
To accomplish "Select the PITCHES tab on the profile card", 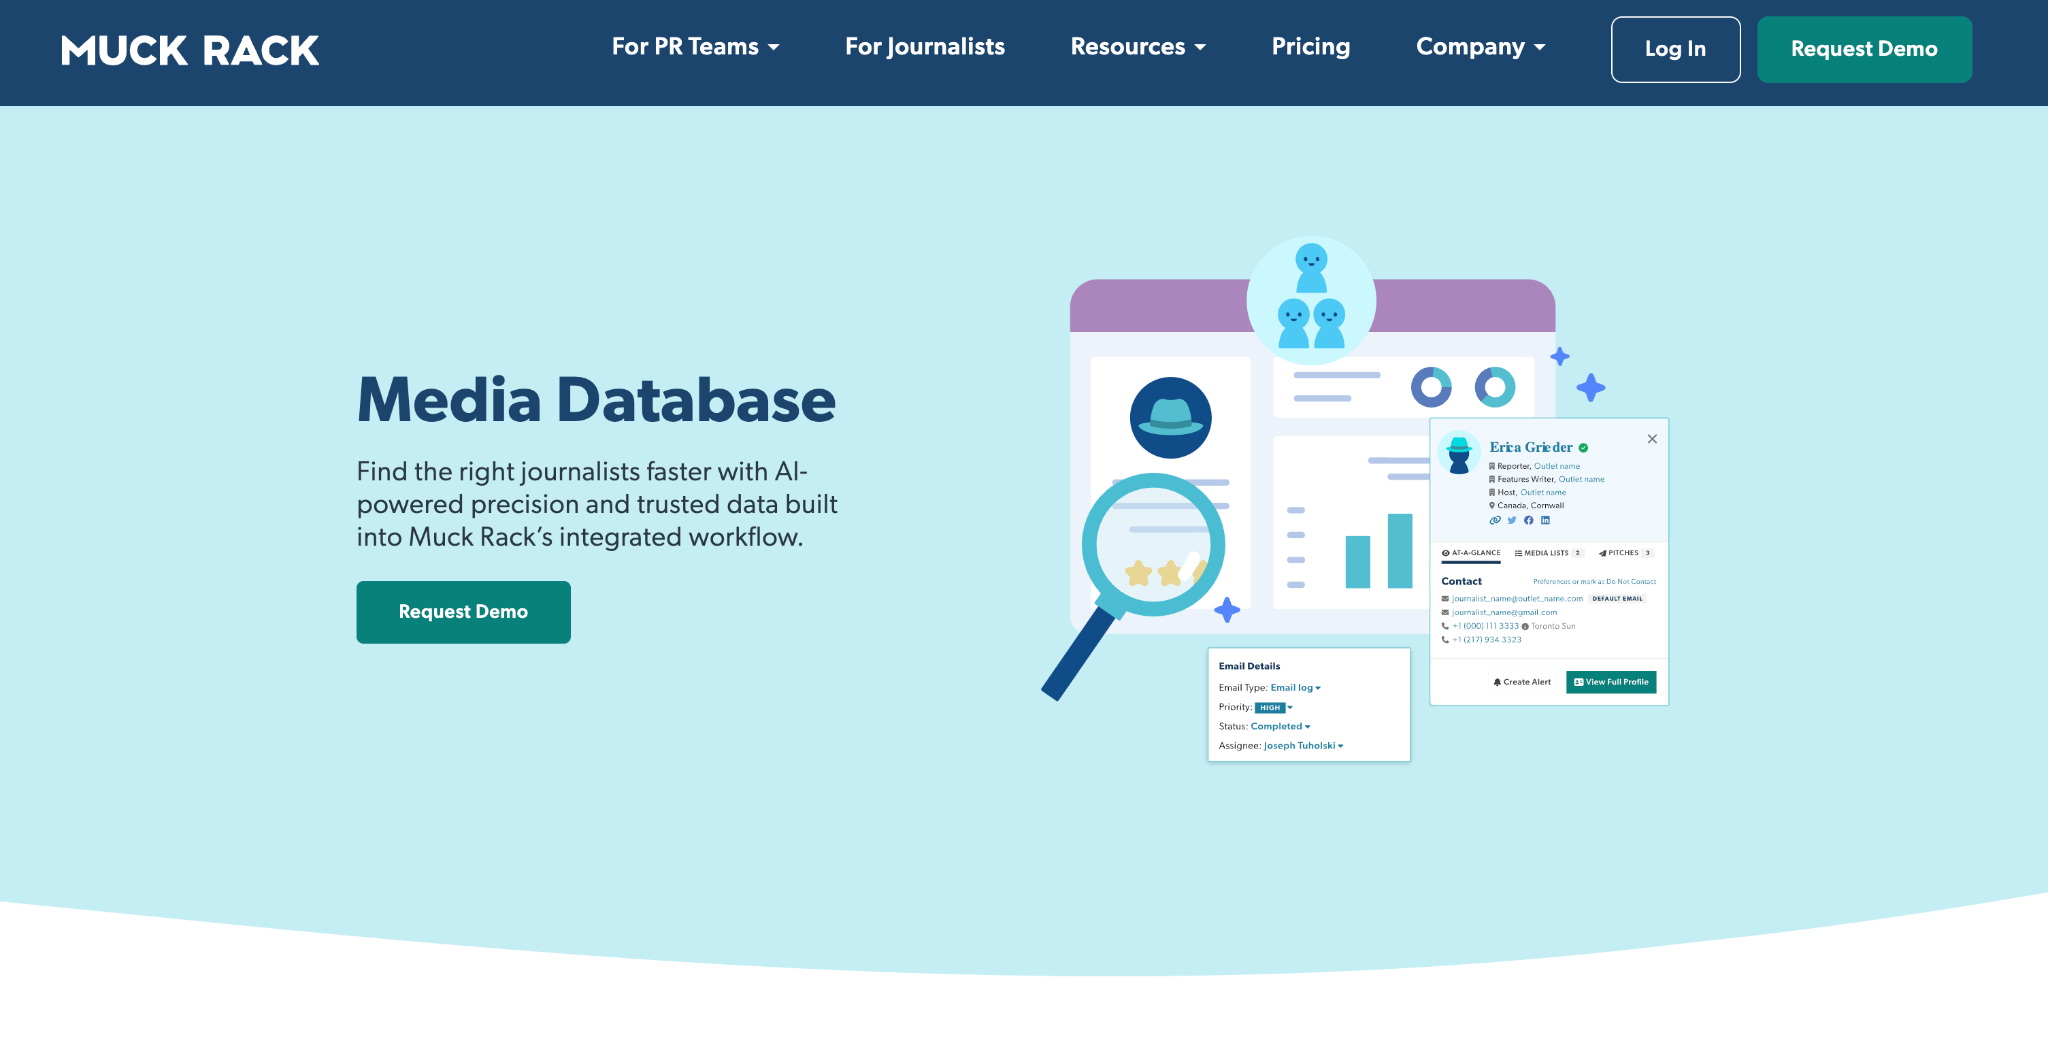I will click(x=1623, y=553).
